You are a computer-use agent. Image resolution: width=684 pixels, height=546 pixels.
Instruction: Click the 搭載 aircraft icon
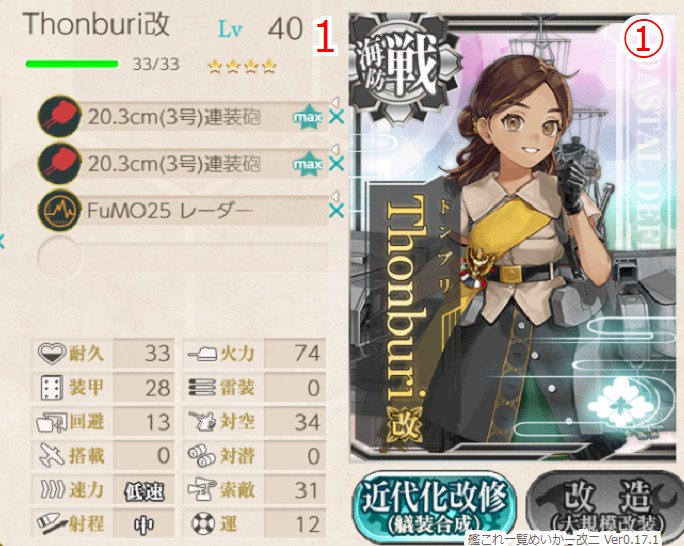(x=52, y=455)
